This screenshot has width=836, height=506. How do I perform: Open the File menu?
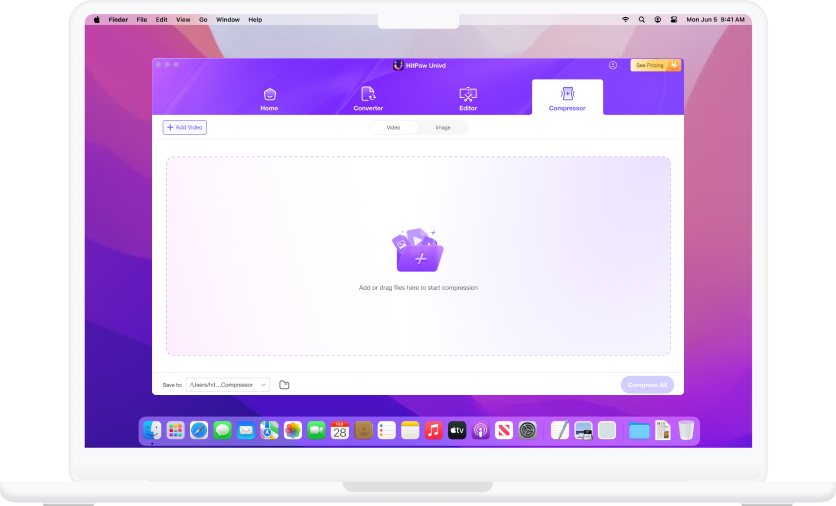142,20
